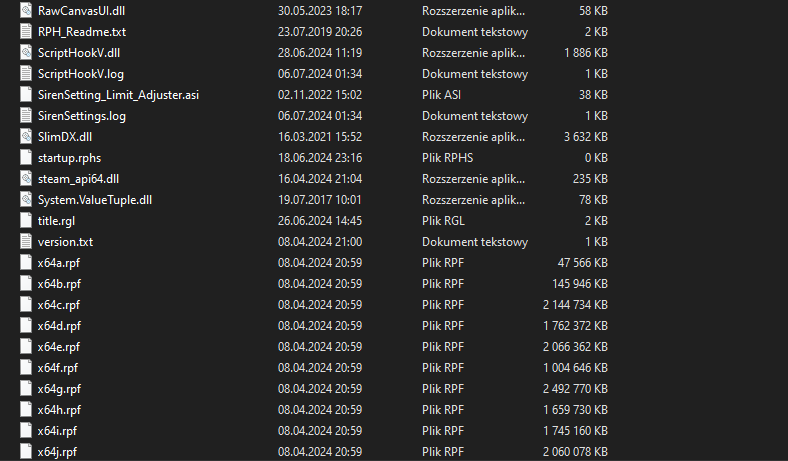Viewport: 788px width, 461px height.
Task: Click the SirenSettings.log file name
Action: (82, 115)
